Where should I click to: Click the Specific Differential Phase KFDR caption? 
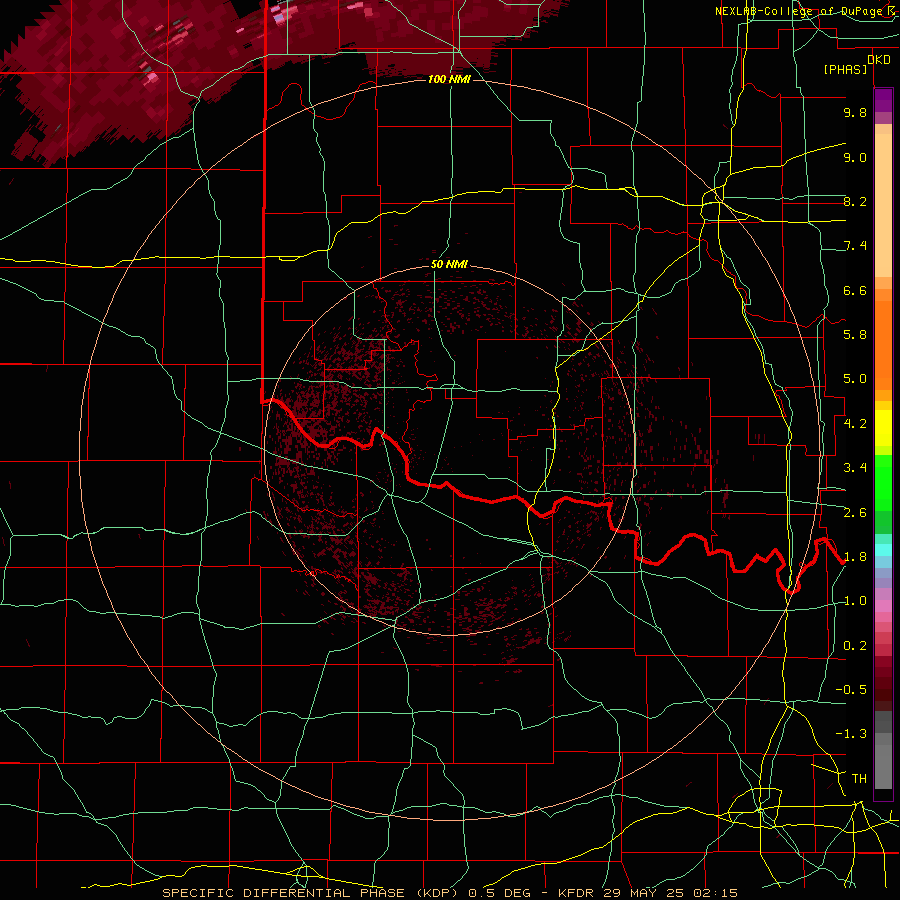point(450,893)
